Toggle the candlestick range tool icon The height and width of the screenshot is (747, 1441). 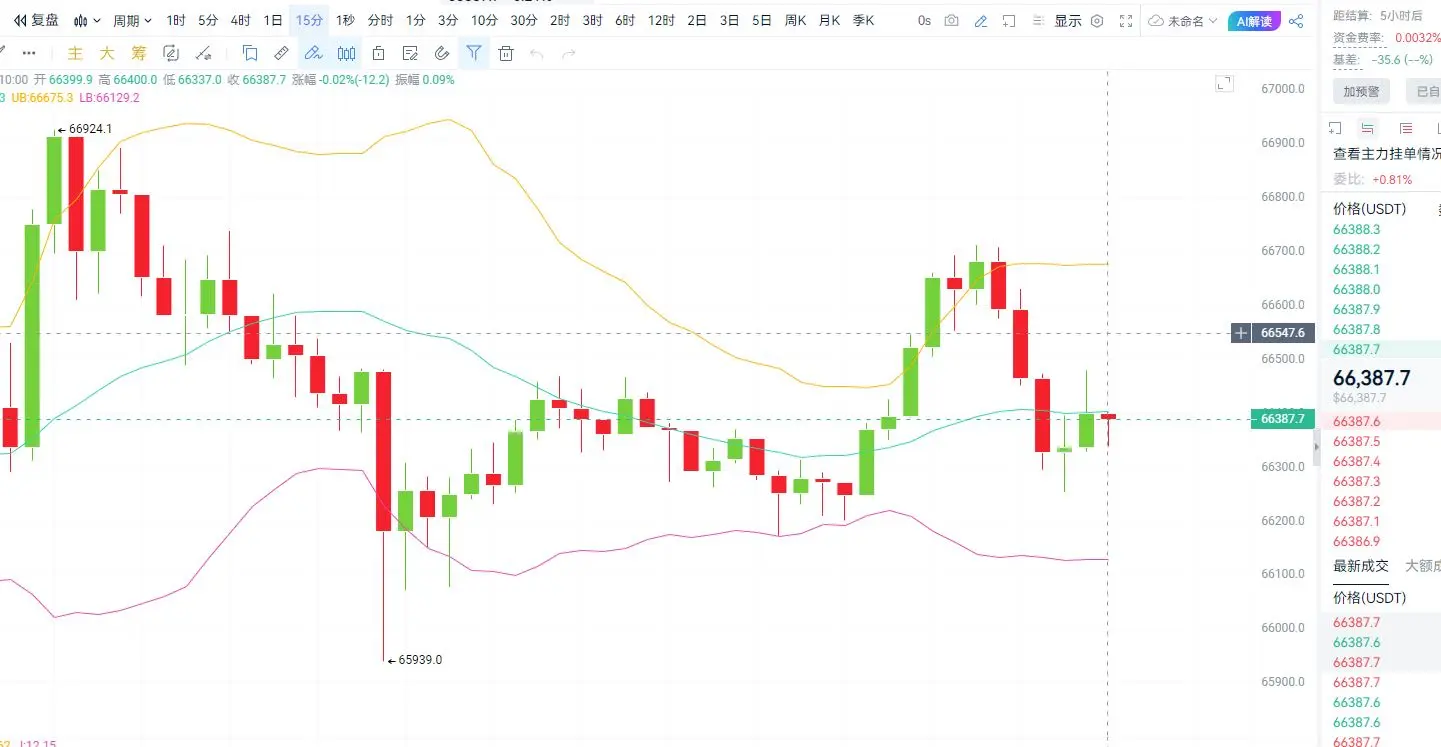(x=346, y=53)
